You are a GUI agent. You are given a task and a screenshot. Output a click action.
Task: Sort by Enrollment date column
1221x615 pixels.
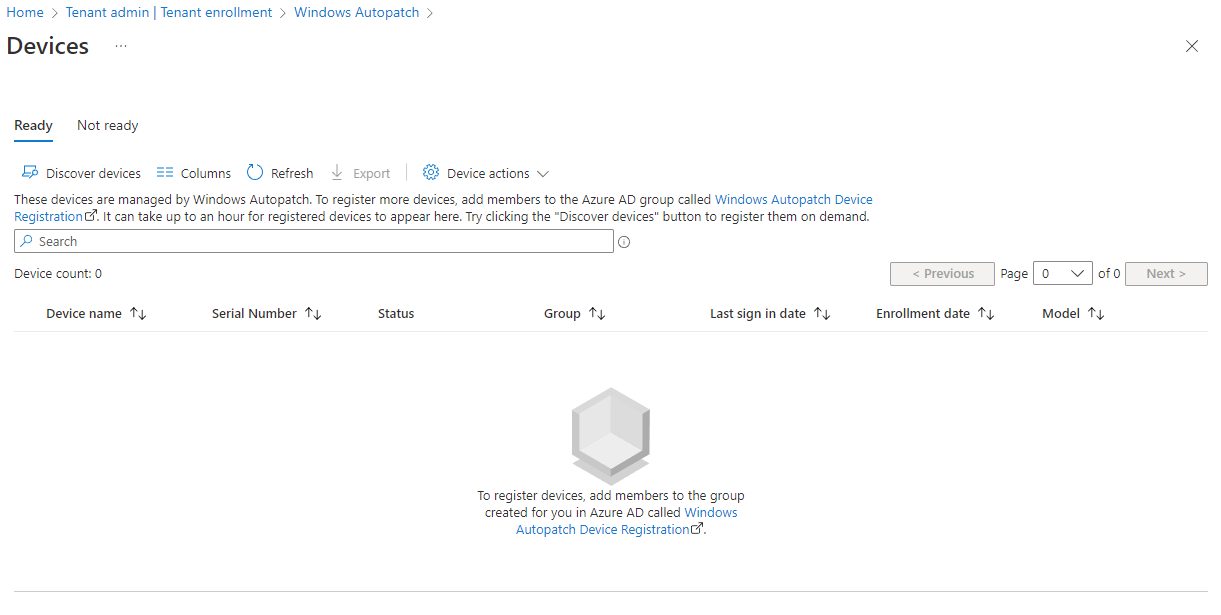click(x=935, y=314)
